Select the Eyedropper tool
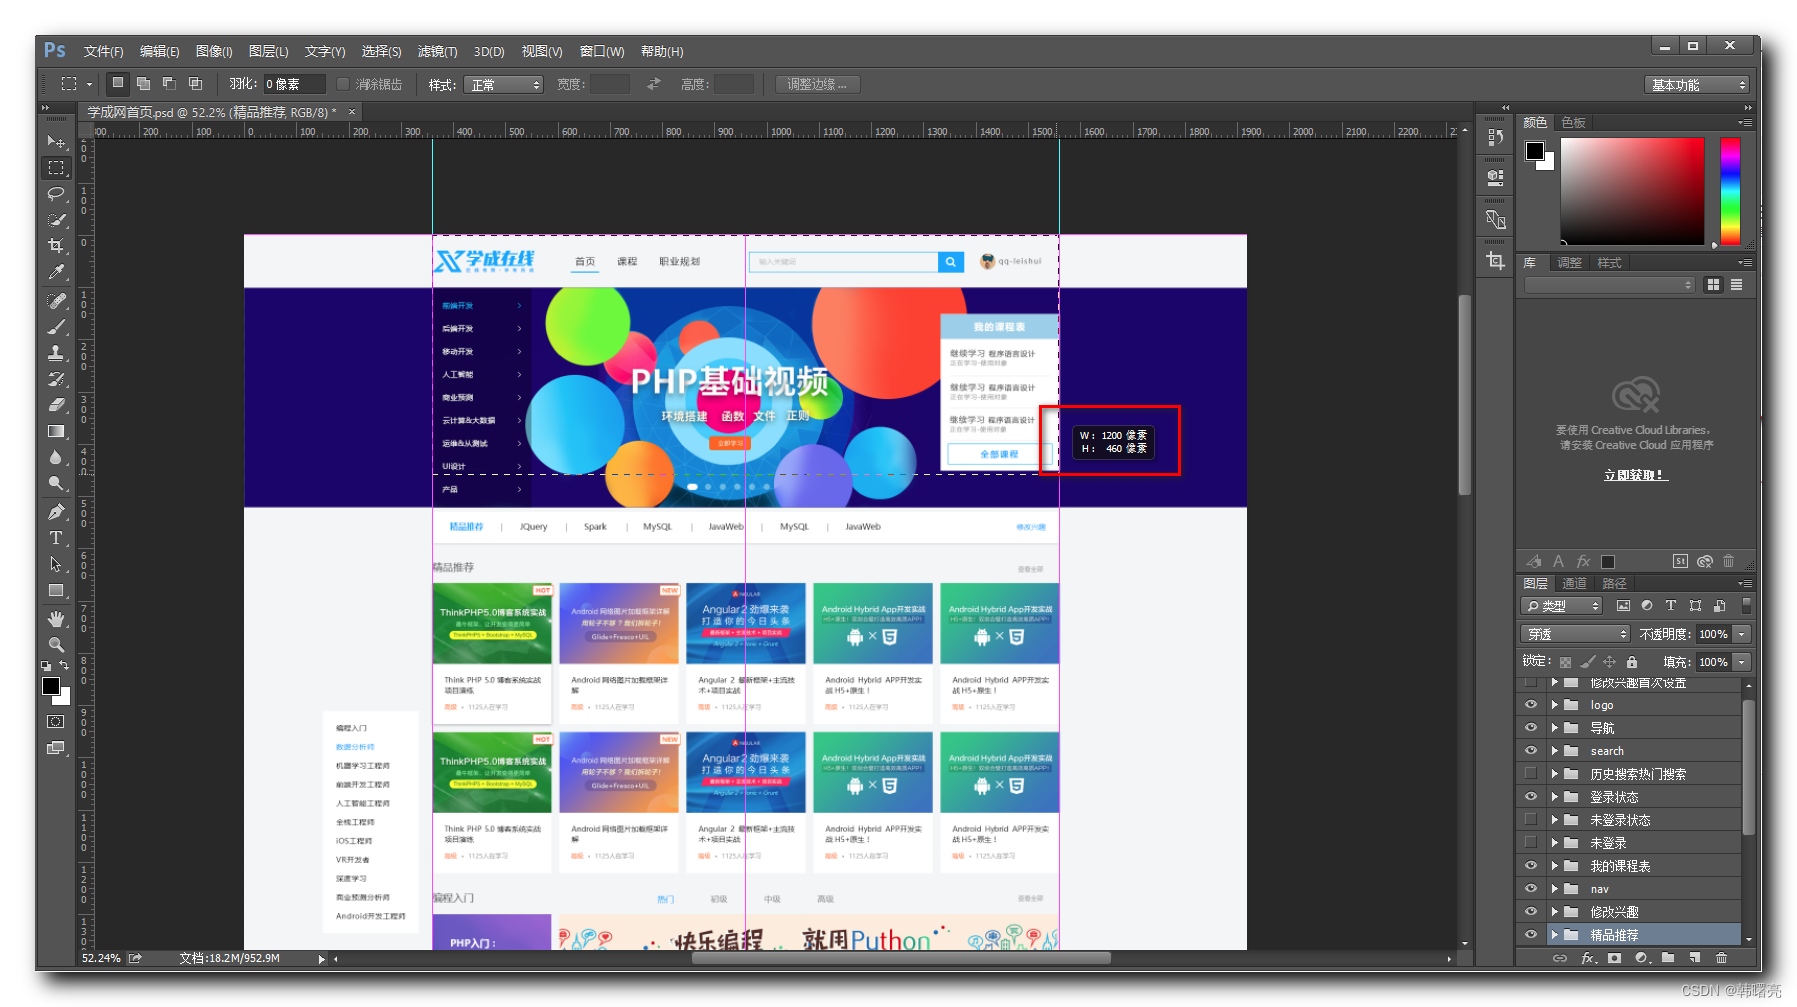 (x=56, y=272)
